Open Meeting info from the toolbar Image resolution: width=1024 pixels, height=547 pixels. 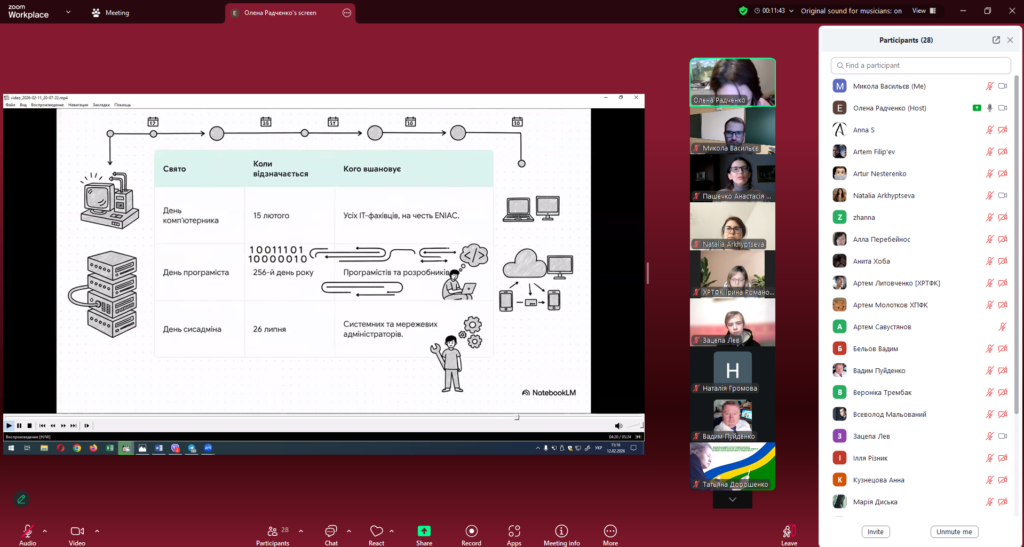(561, 531)
